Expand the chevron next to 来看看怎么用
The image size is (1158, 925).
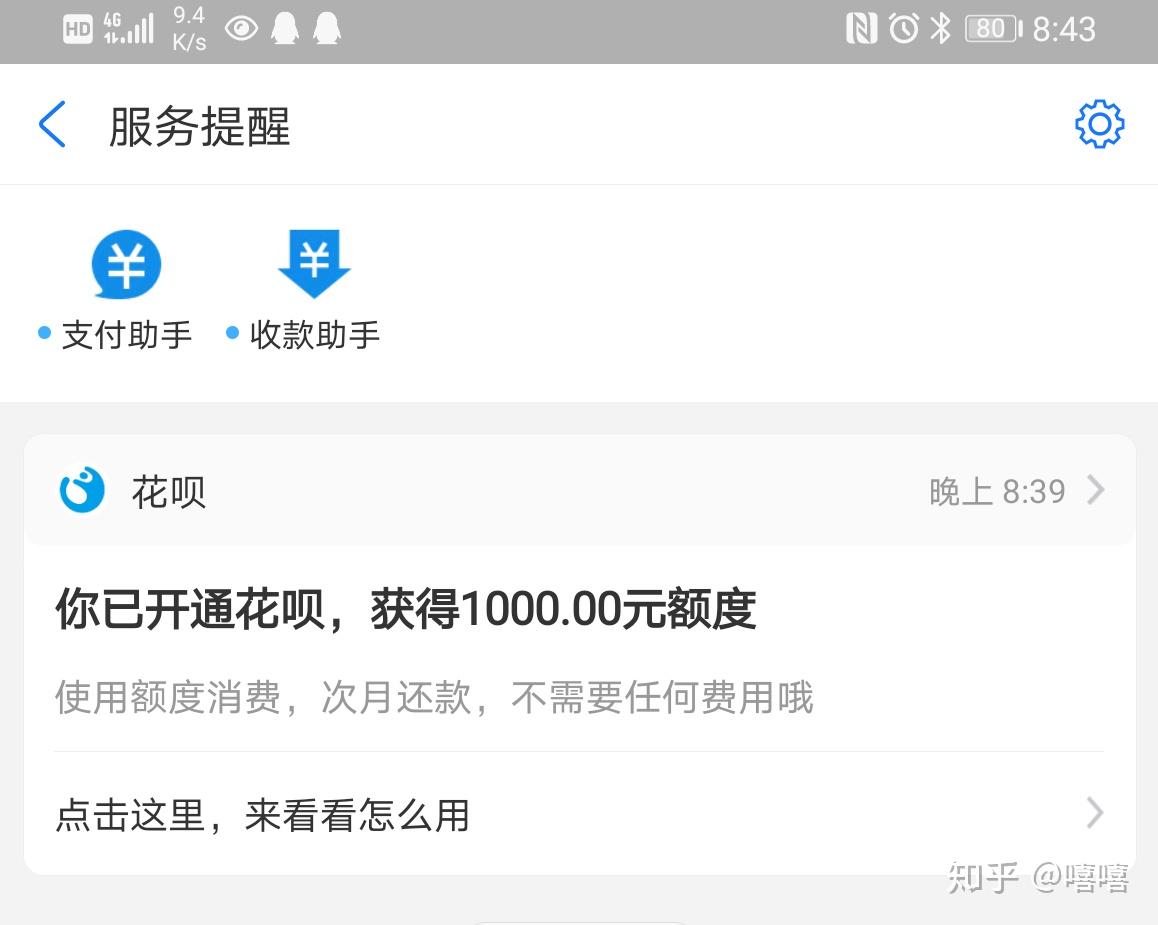[1096, 814]
